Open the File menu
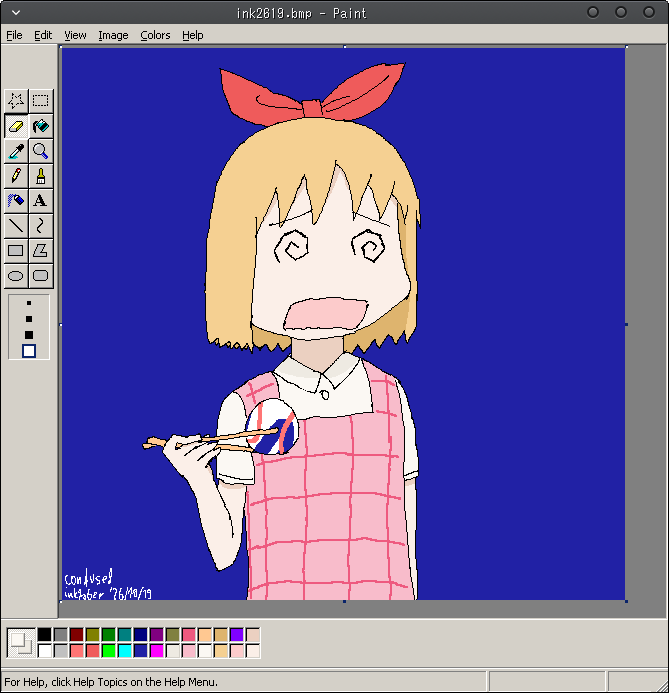The height and width of the screenshot is (693, 669). [x=14, y=35]
